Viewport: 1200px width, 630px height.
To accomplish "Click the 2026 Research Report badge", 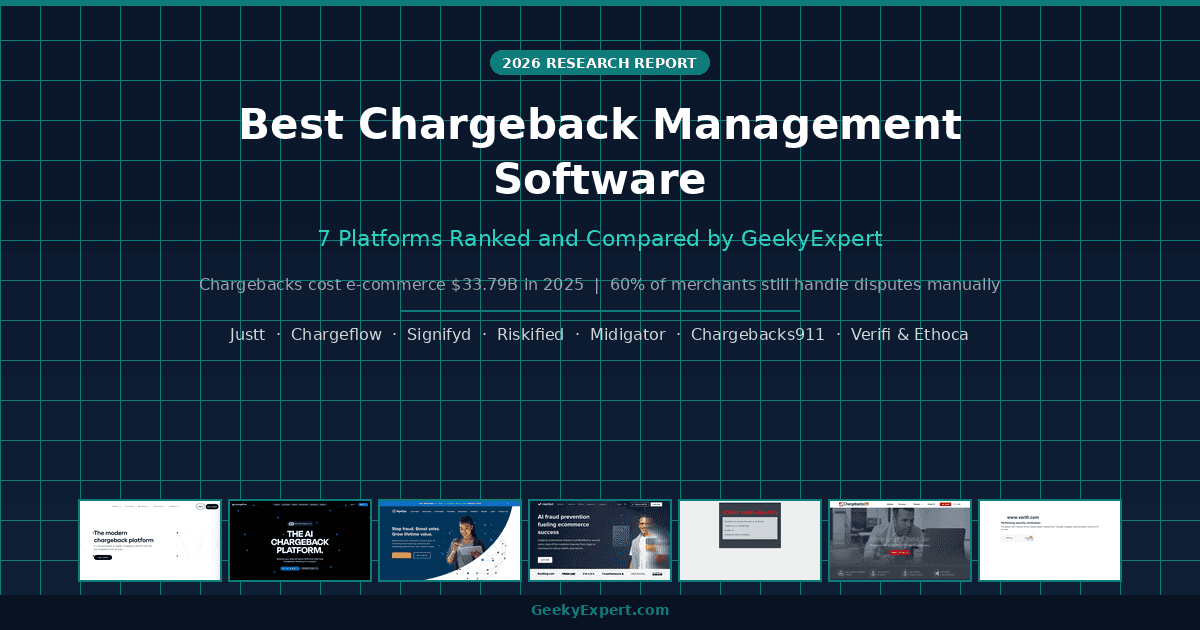I will [x=600, y=63].
